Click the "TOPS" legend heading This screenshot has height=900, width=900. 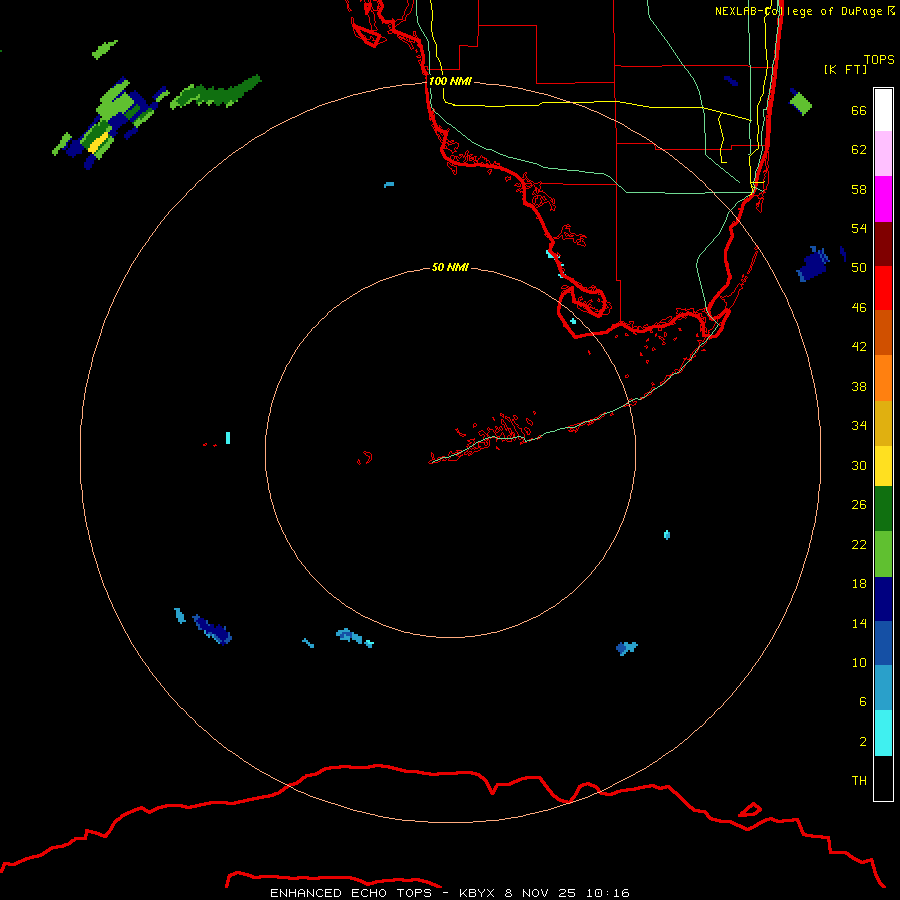coord(879,59)
